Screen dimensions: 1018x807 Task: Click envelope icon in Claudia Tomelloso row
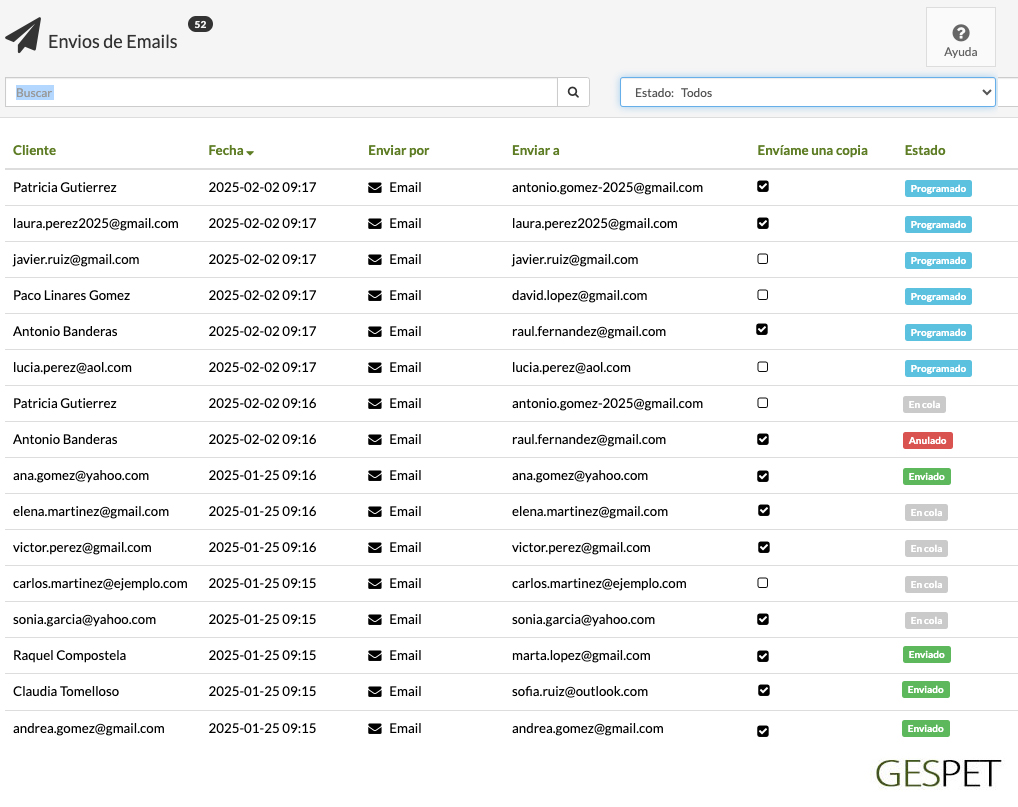[x=375, y=692]
